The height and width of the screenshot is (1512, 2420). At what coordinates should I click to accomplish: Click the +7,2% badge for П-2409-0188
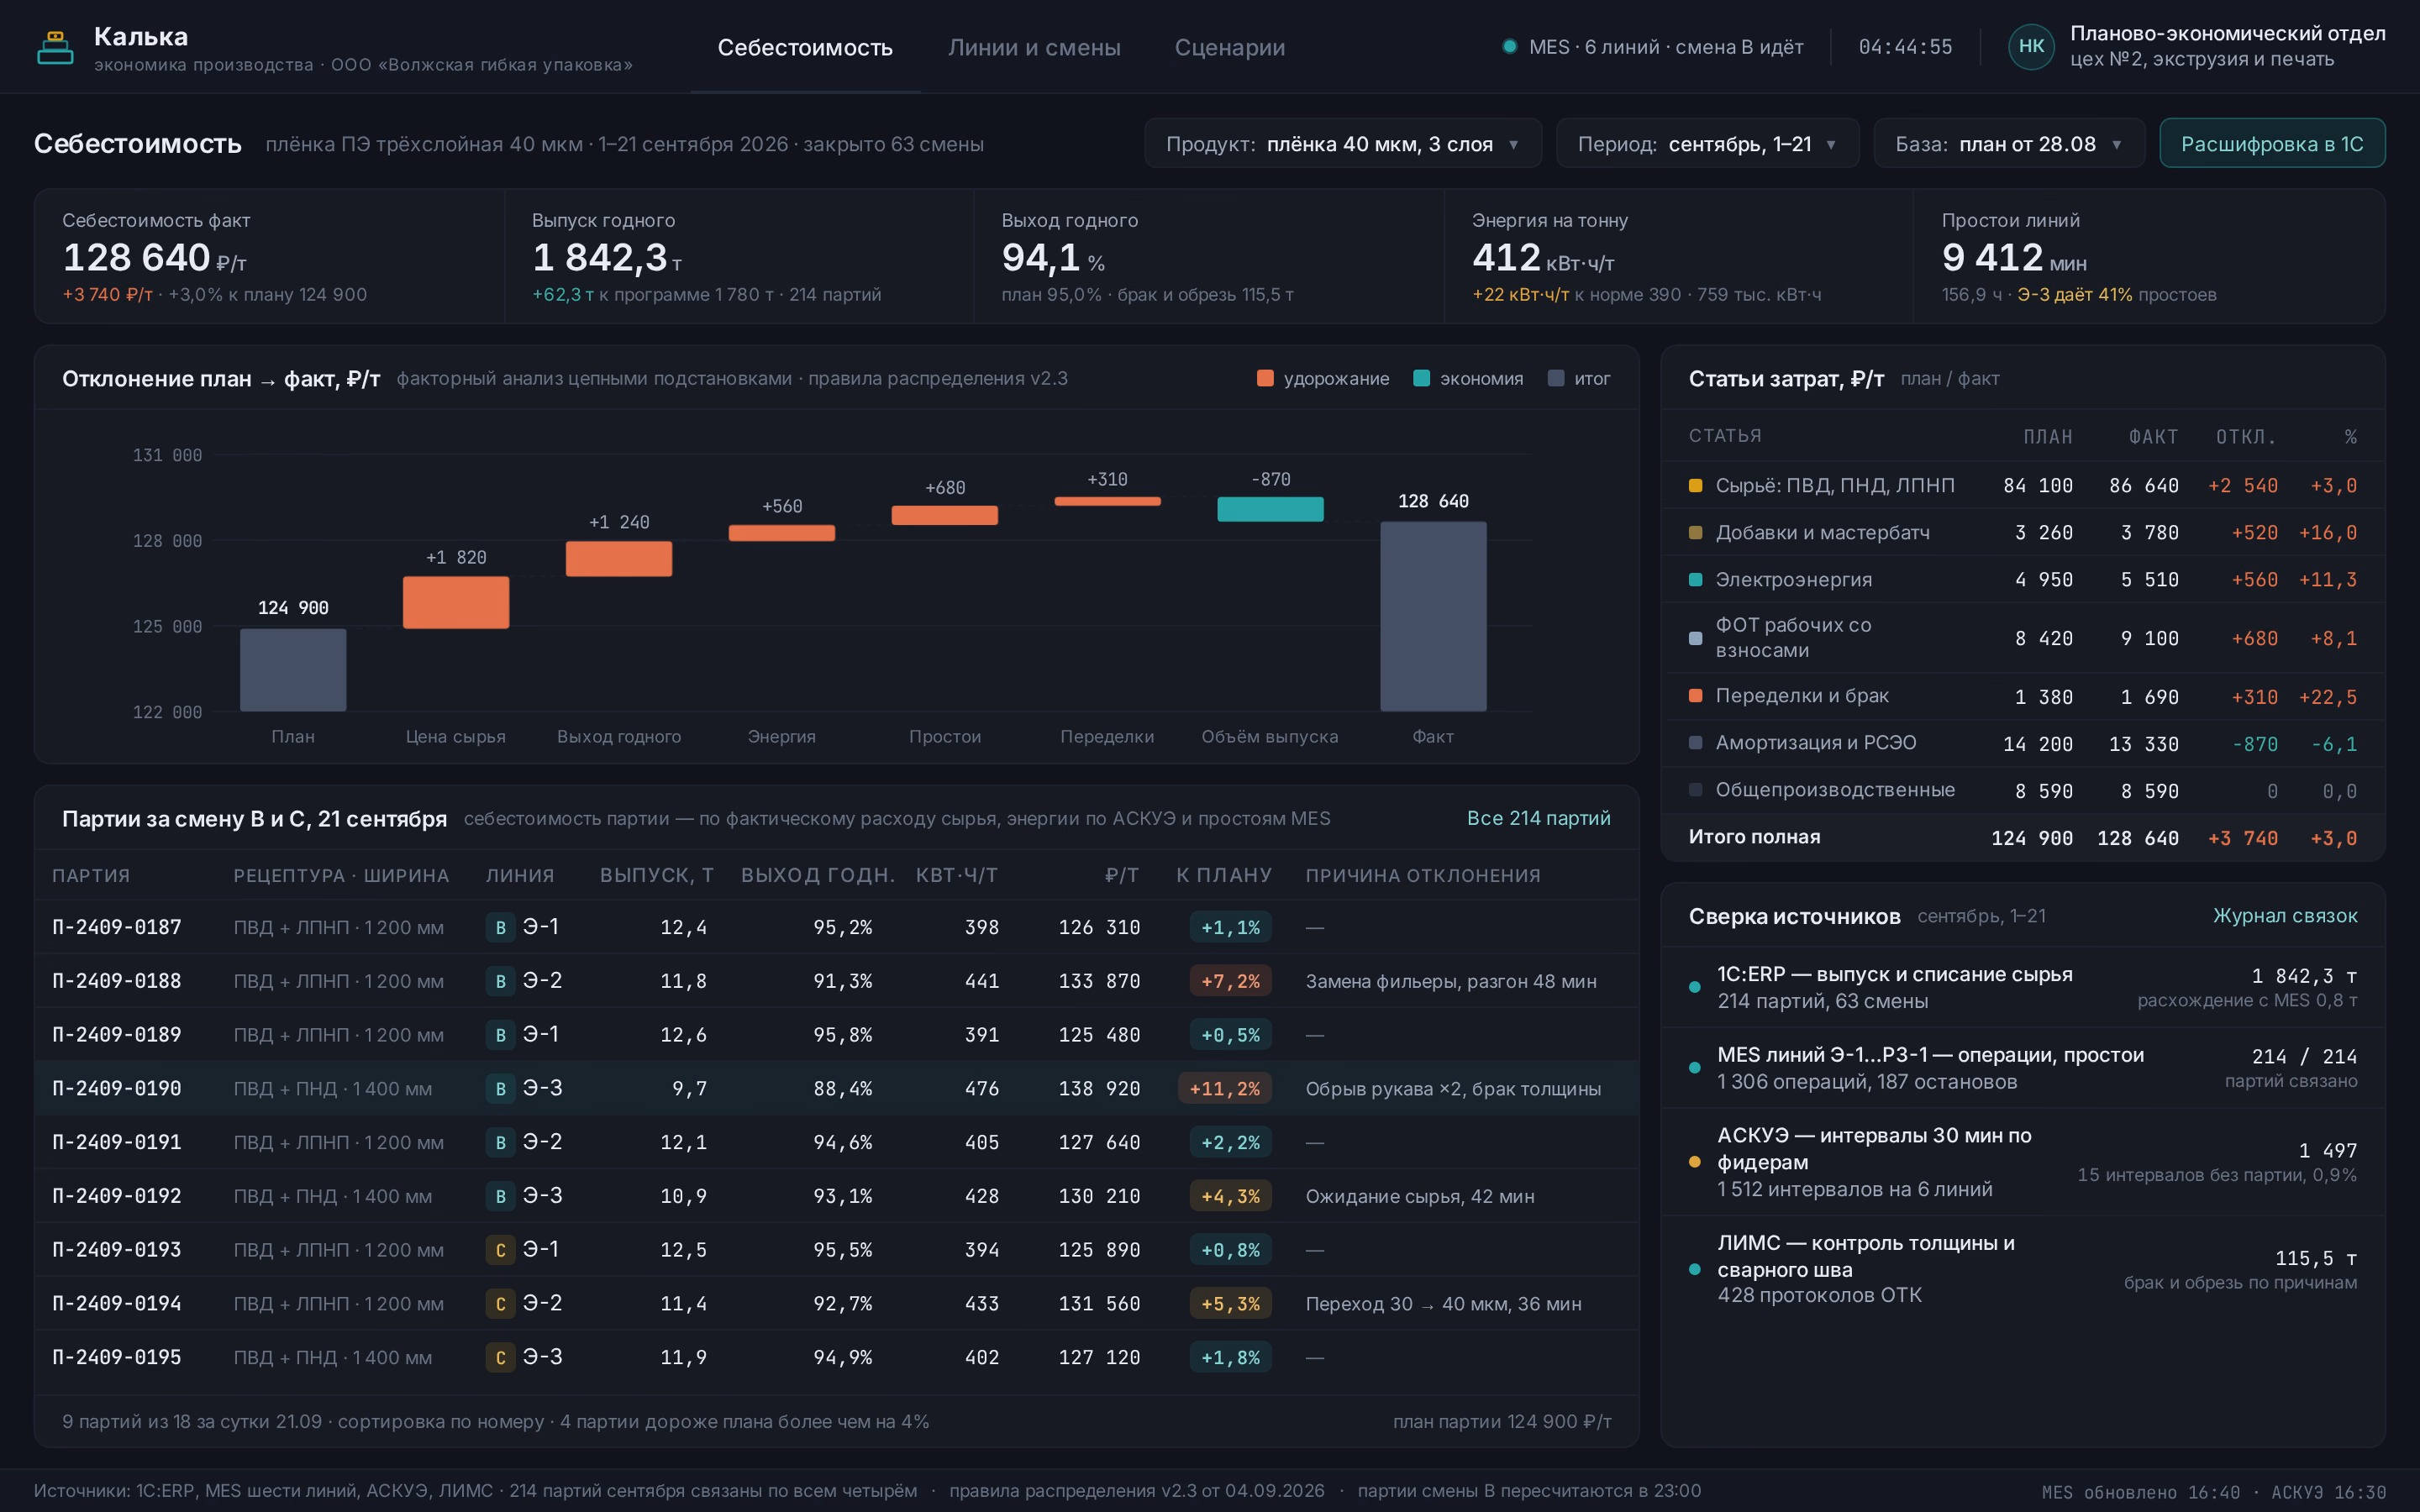pos(1230,981)
